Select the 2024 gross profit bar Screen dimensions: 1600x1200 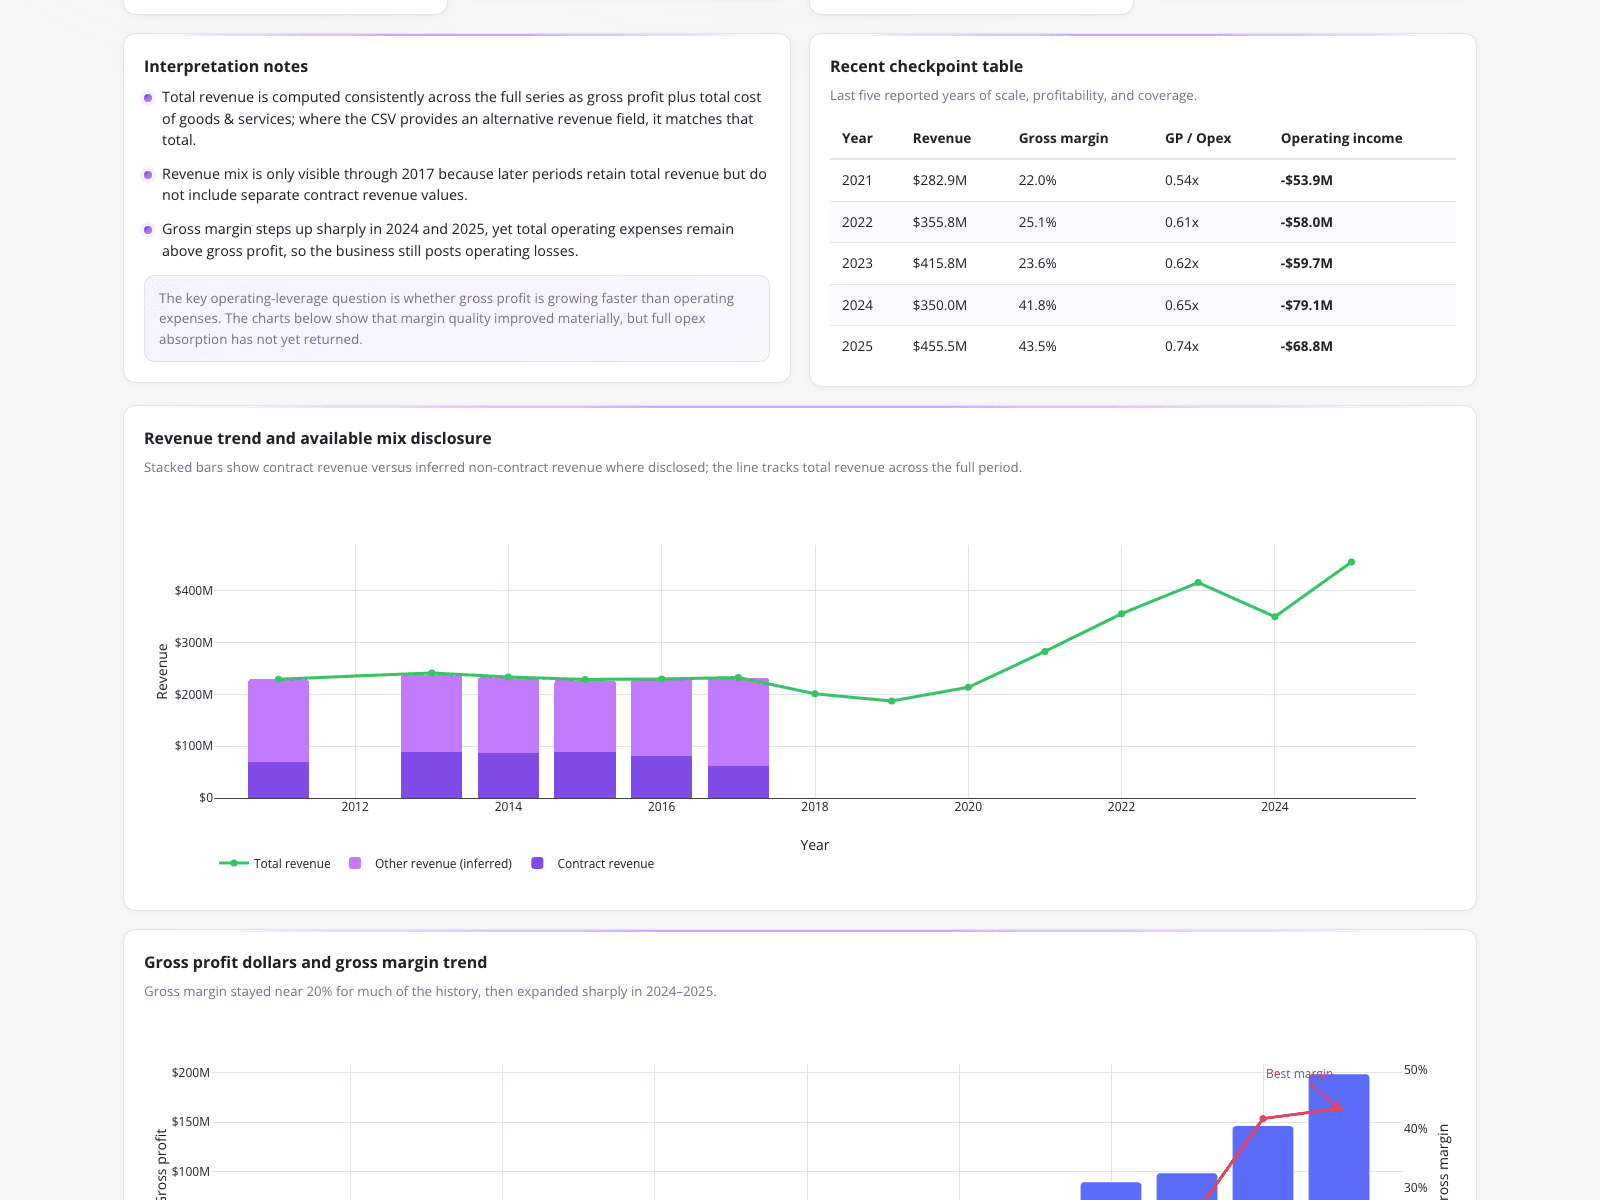click(1263, 1163)
